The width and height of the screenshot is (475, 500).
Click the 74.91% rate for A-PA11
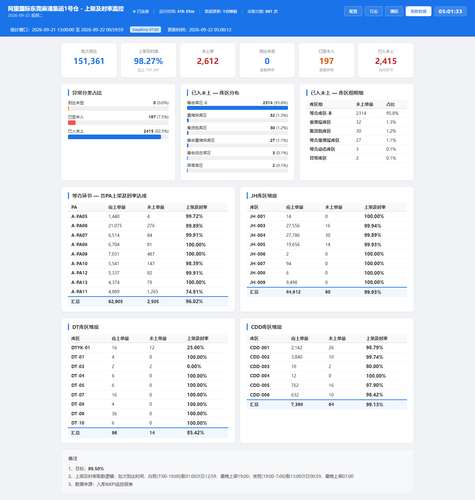(194, 292)
